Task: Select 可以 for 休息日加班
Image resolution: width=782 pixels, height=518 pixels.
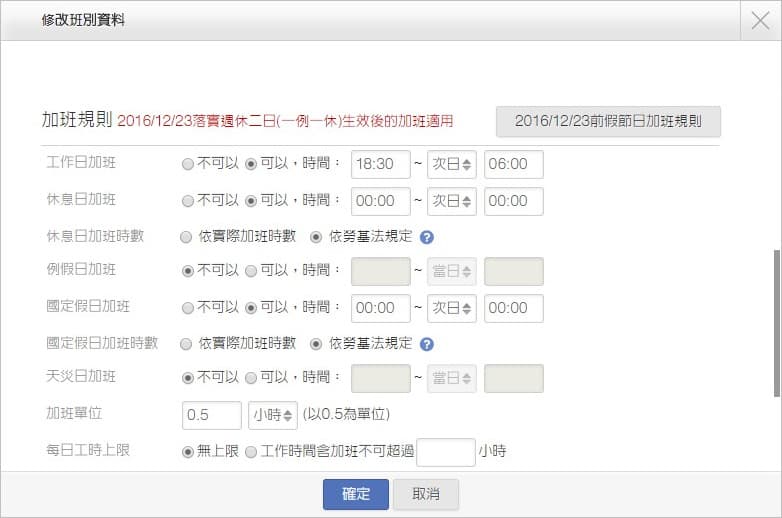Action: 251,201
